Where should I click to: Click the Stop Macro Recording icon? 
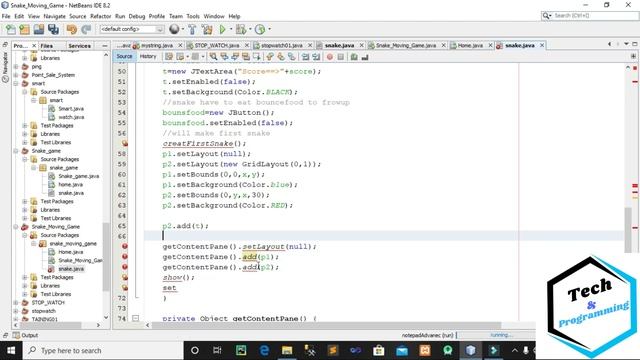point(341,57)
